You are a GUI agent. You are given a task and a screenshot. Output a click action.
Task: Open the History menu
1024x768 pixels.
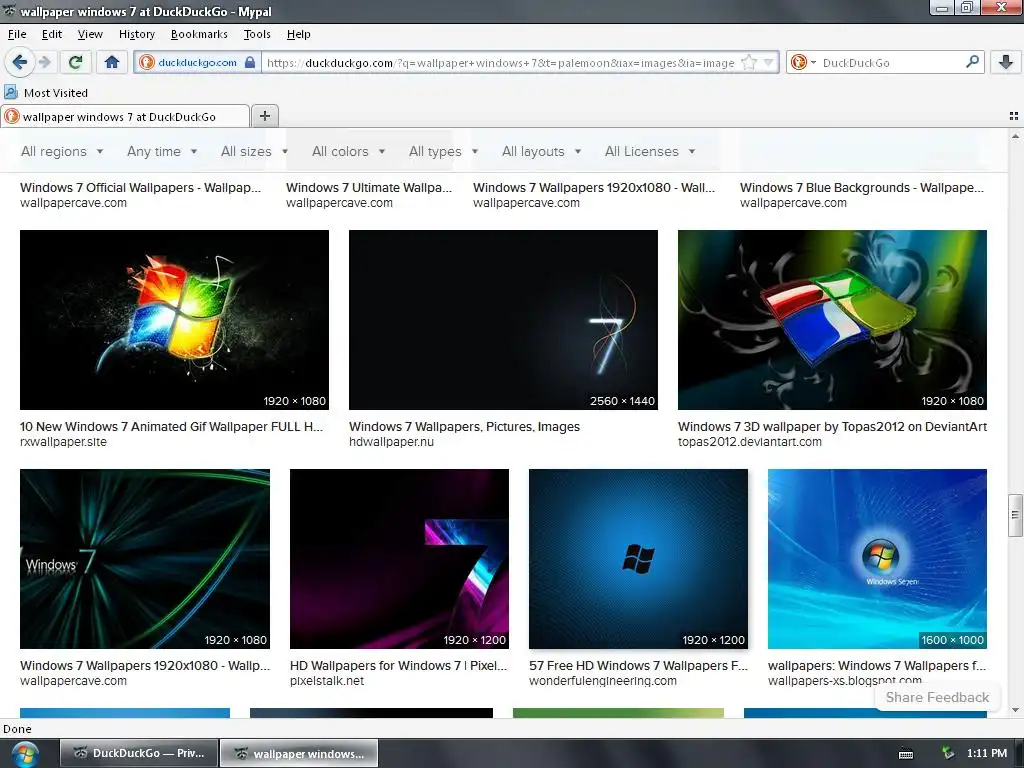click(136, 34)
